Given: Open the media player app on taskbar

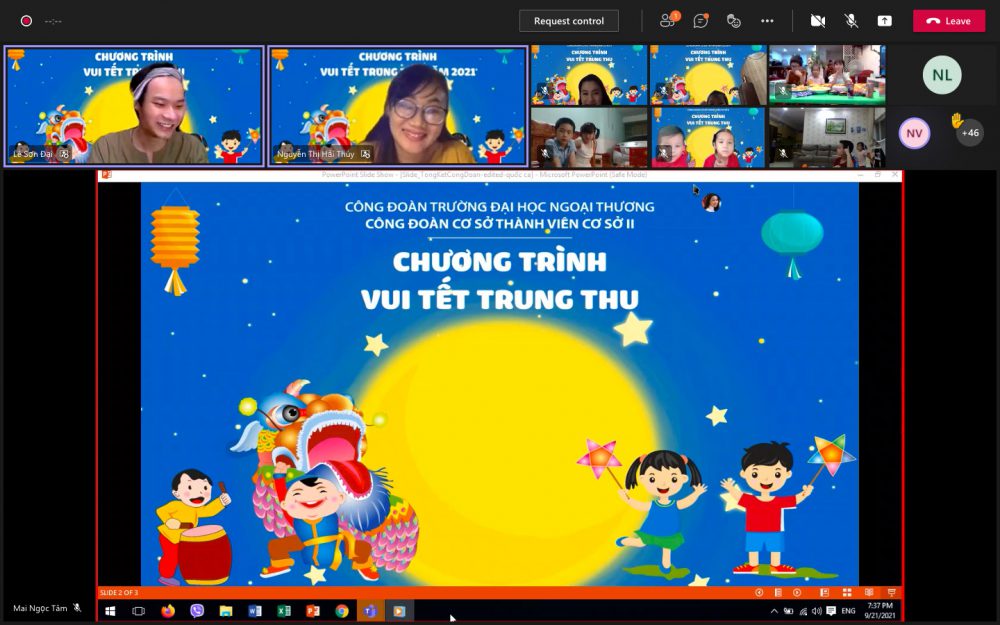Looking at the screenshot, I should point(399,611).
